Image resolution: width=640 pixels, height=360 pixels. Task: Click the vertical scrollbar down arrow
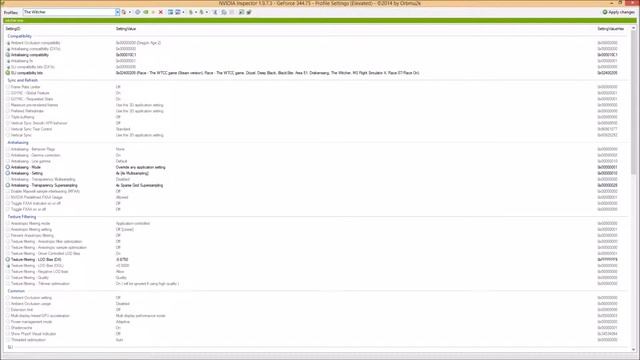633,349
